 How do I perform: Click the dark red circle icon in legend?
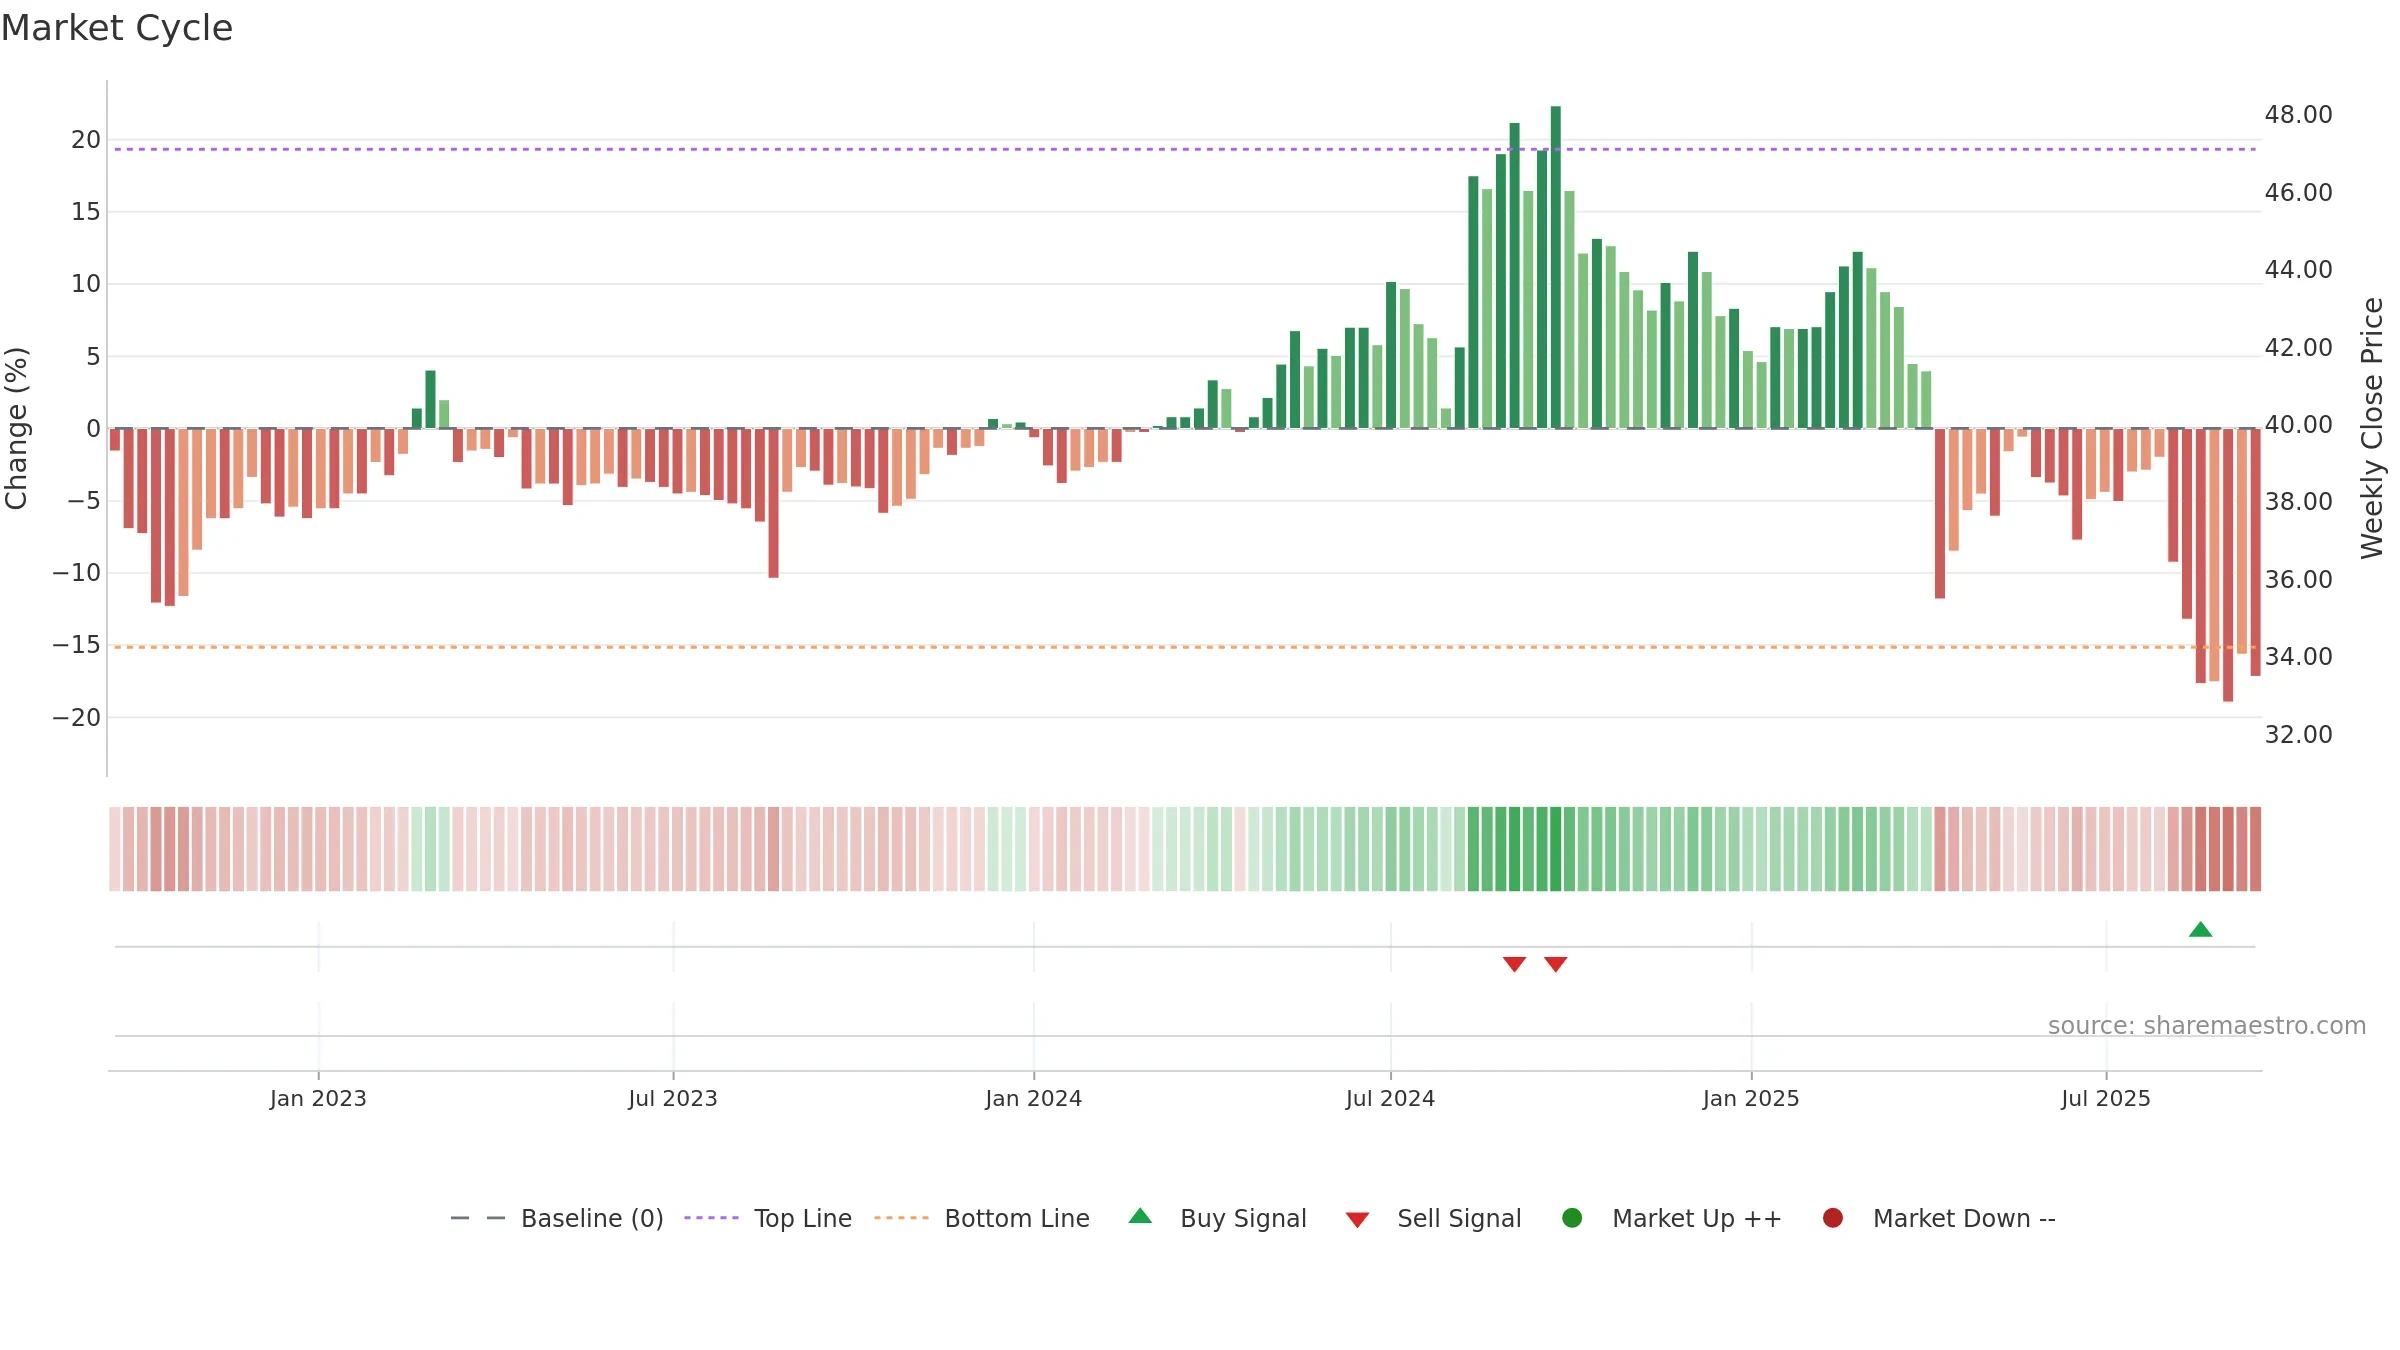1833,1218
